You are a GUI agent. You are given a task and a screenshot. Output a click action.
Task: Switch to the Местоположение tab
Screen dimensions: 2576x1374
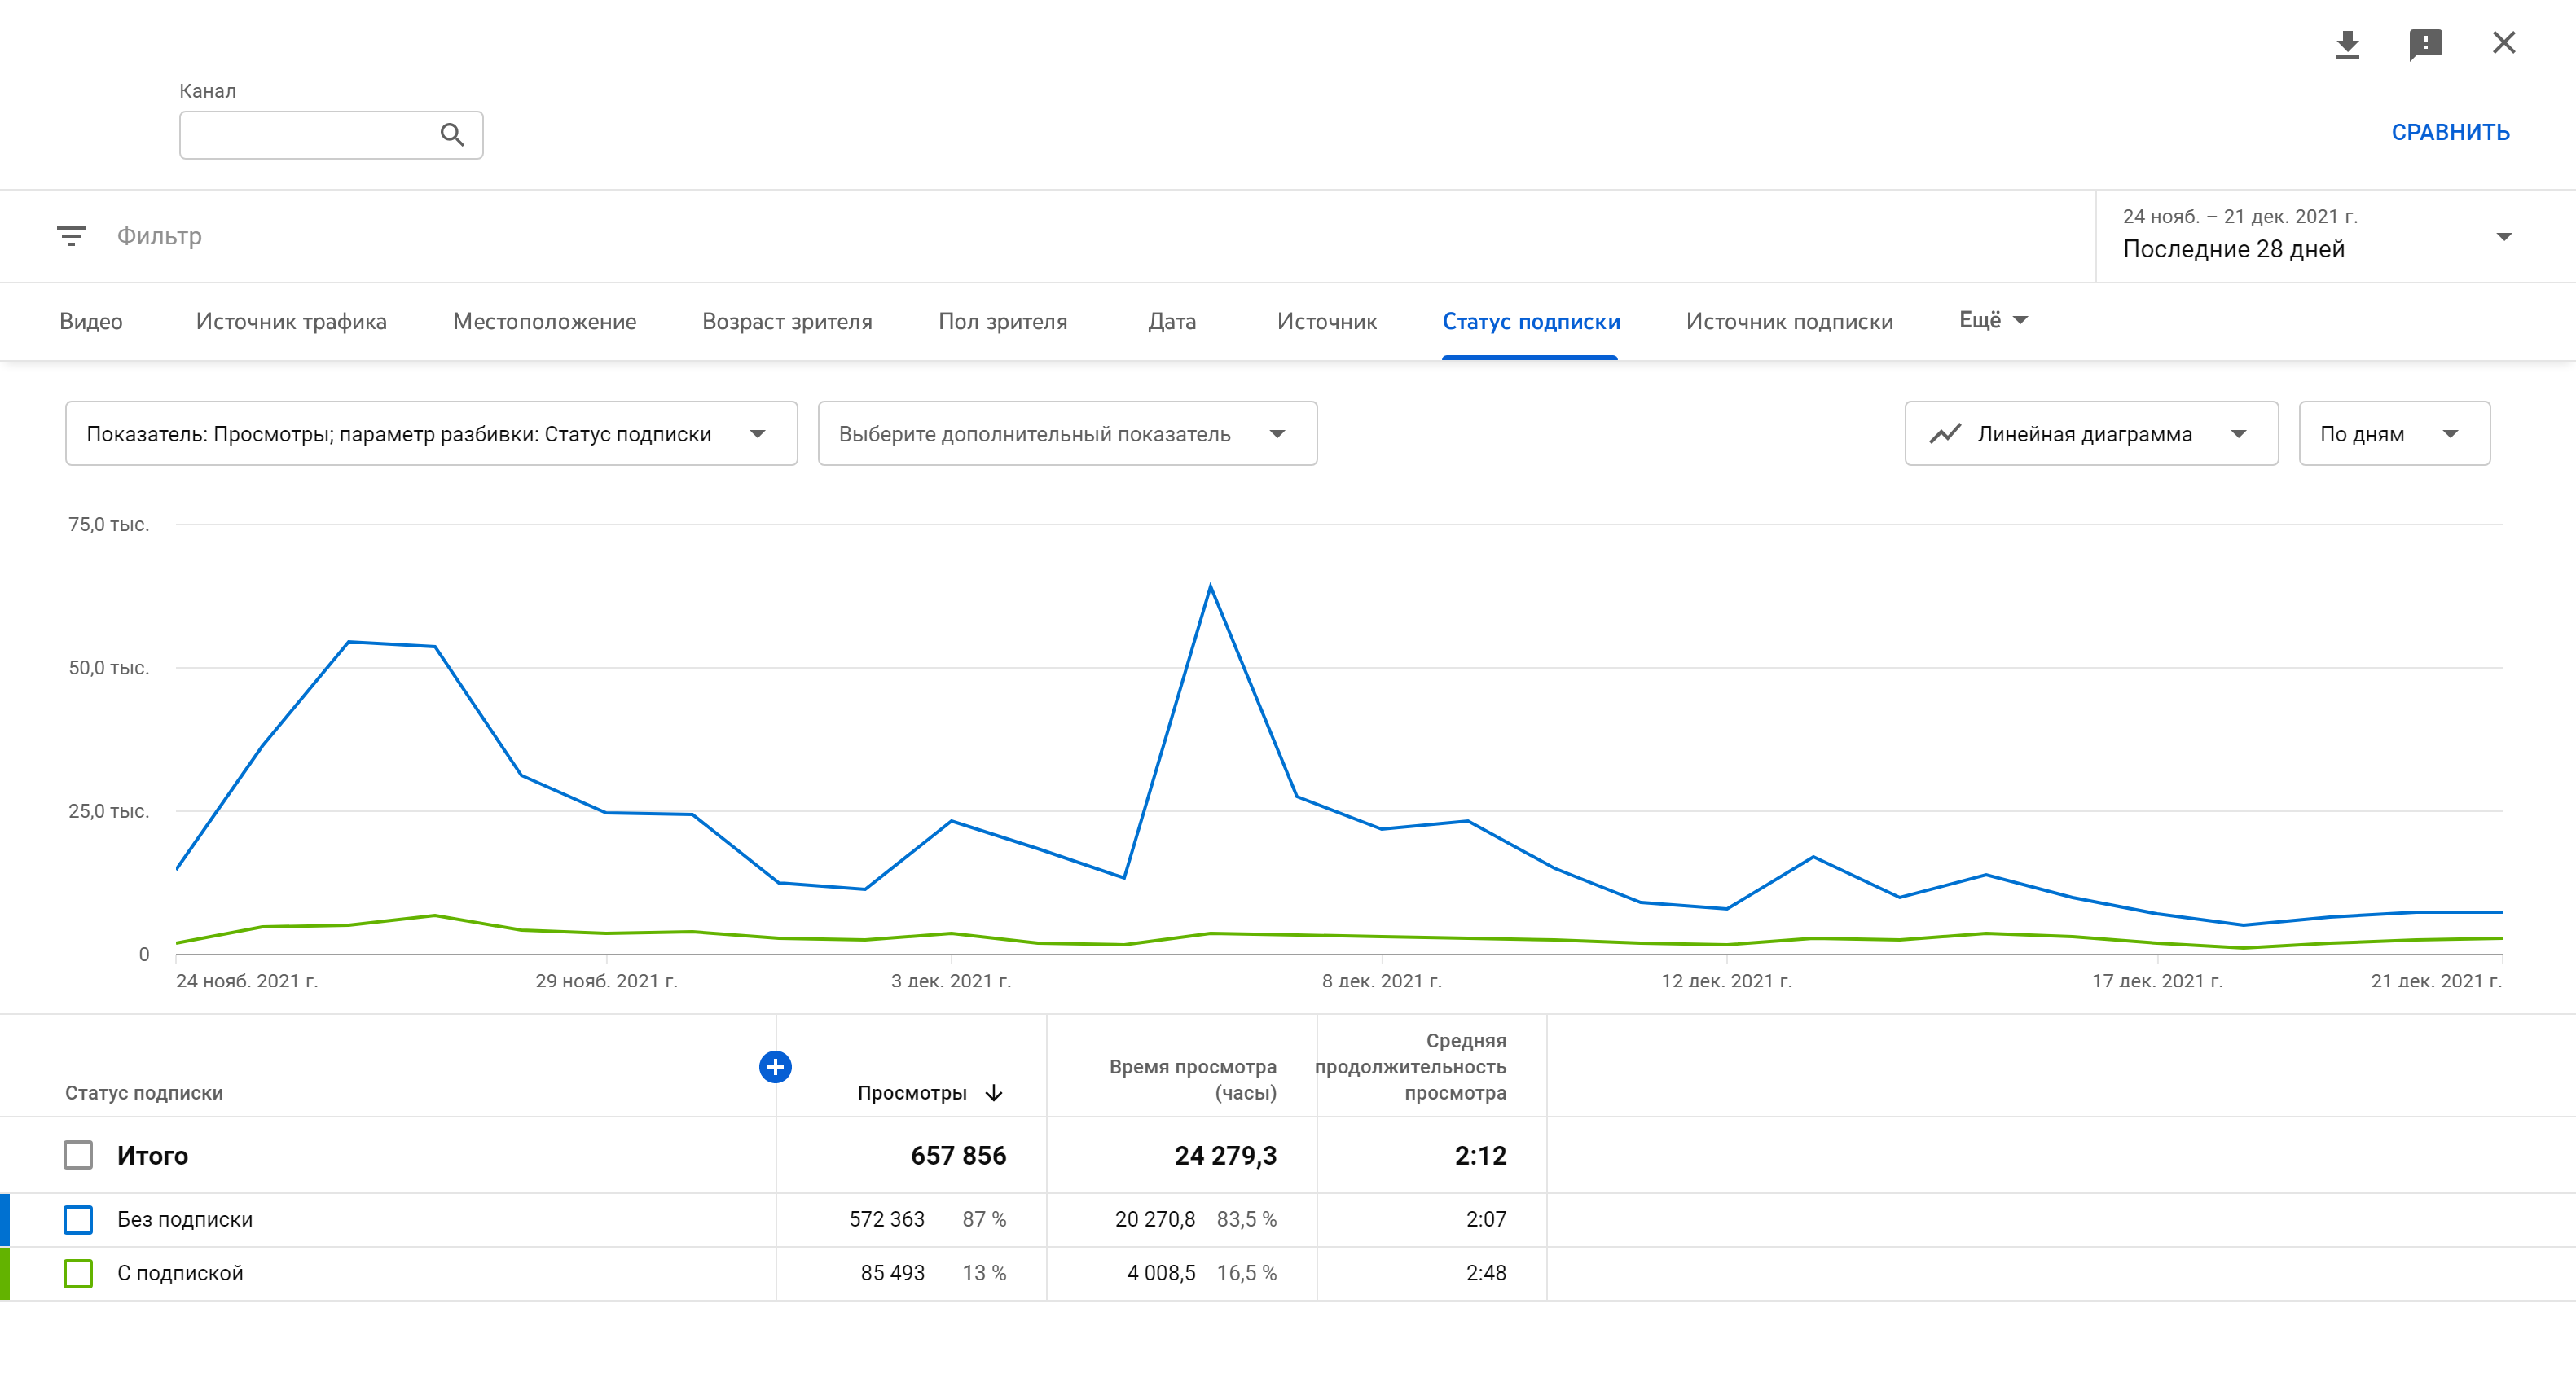[544, 322]
